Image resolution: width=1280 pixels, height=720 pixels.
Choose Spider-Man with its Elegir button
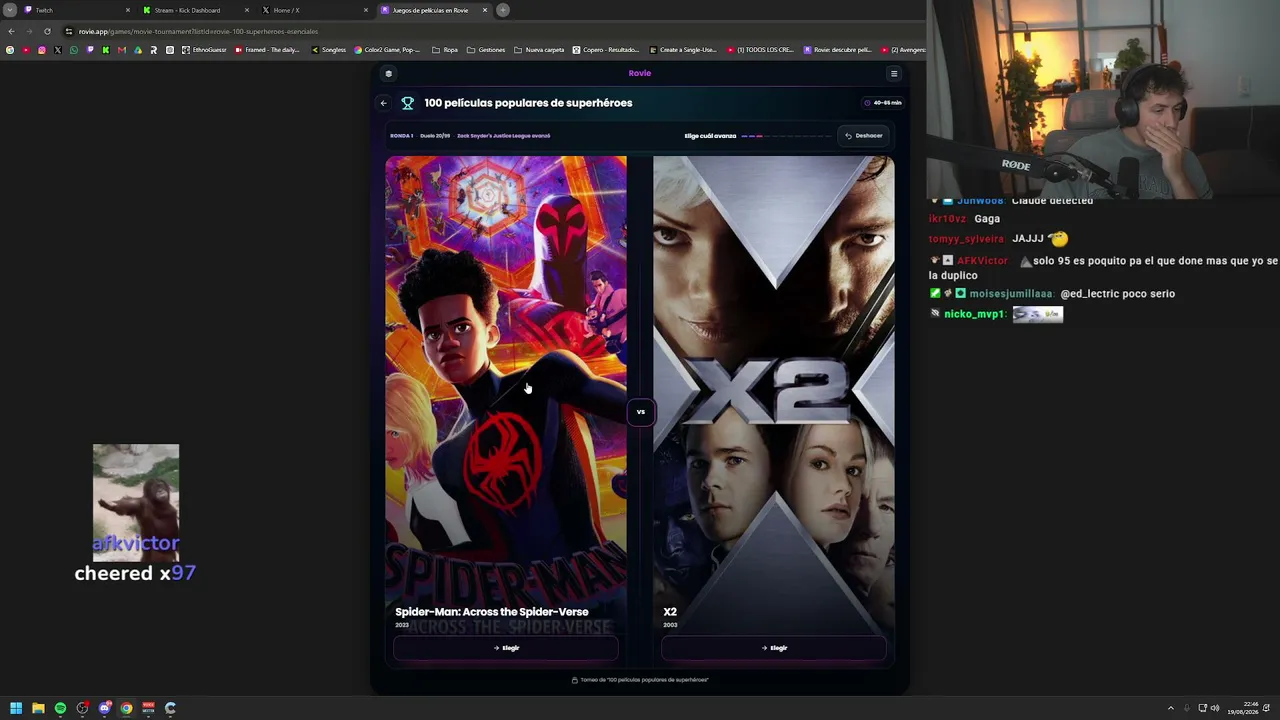pyautogui.click(x=506, y=648)
